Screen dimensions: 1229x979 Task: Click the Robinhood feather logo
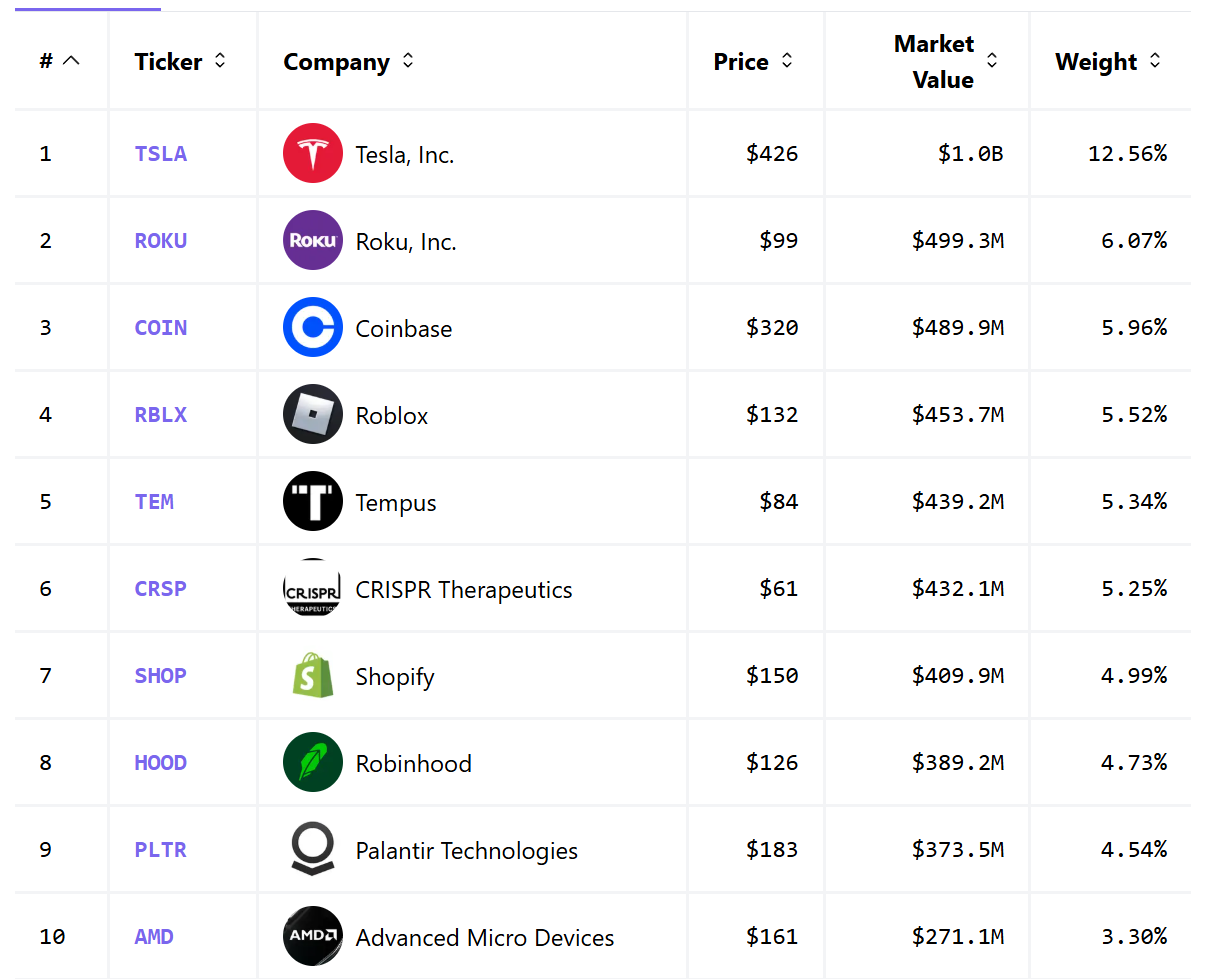click(x=313, y=763)
